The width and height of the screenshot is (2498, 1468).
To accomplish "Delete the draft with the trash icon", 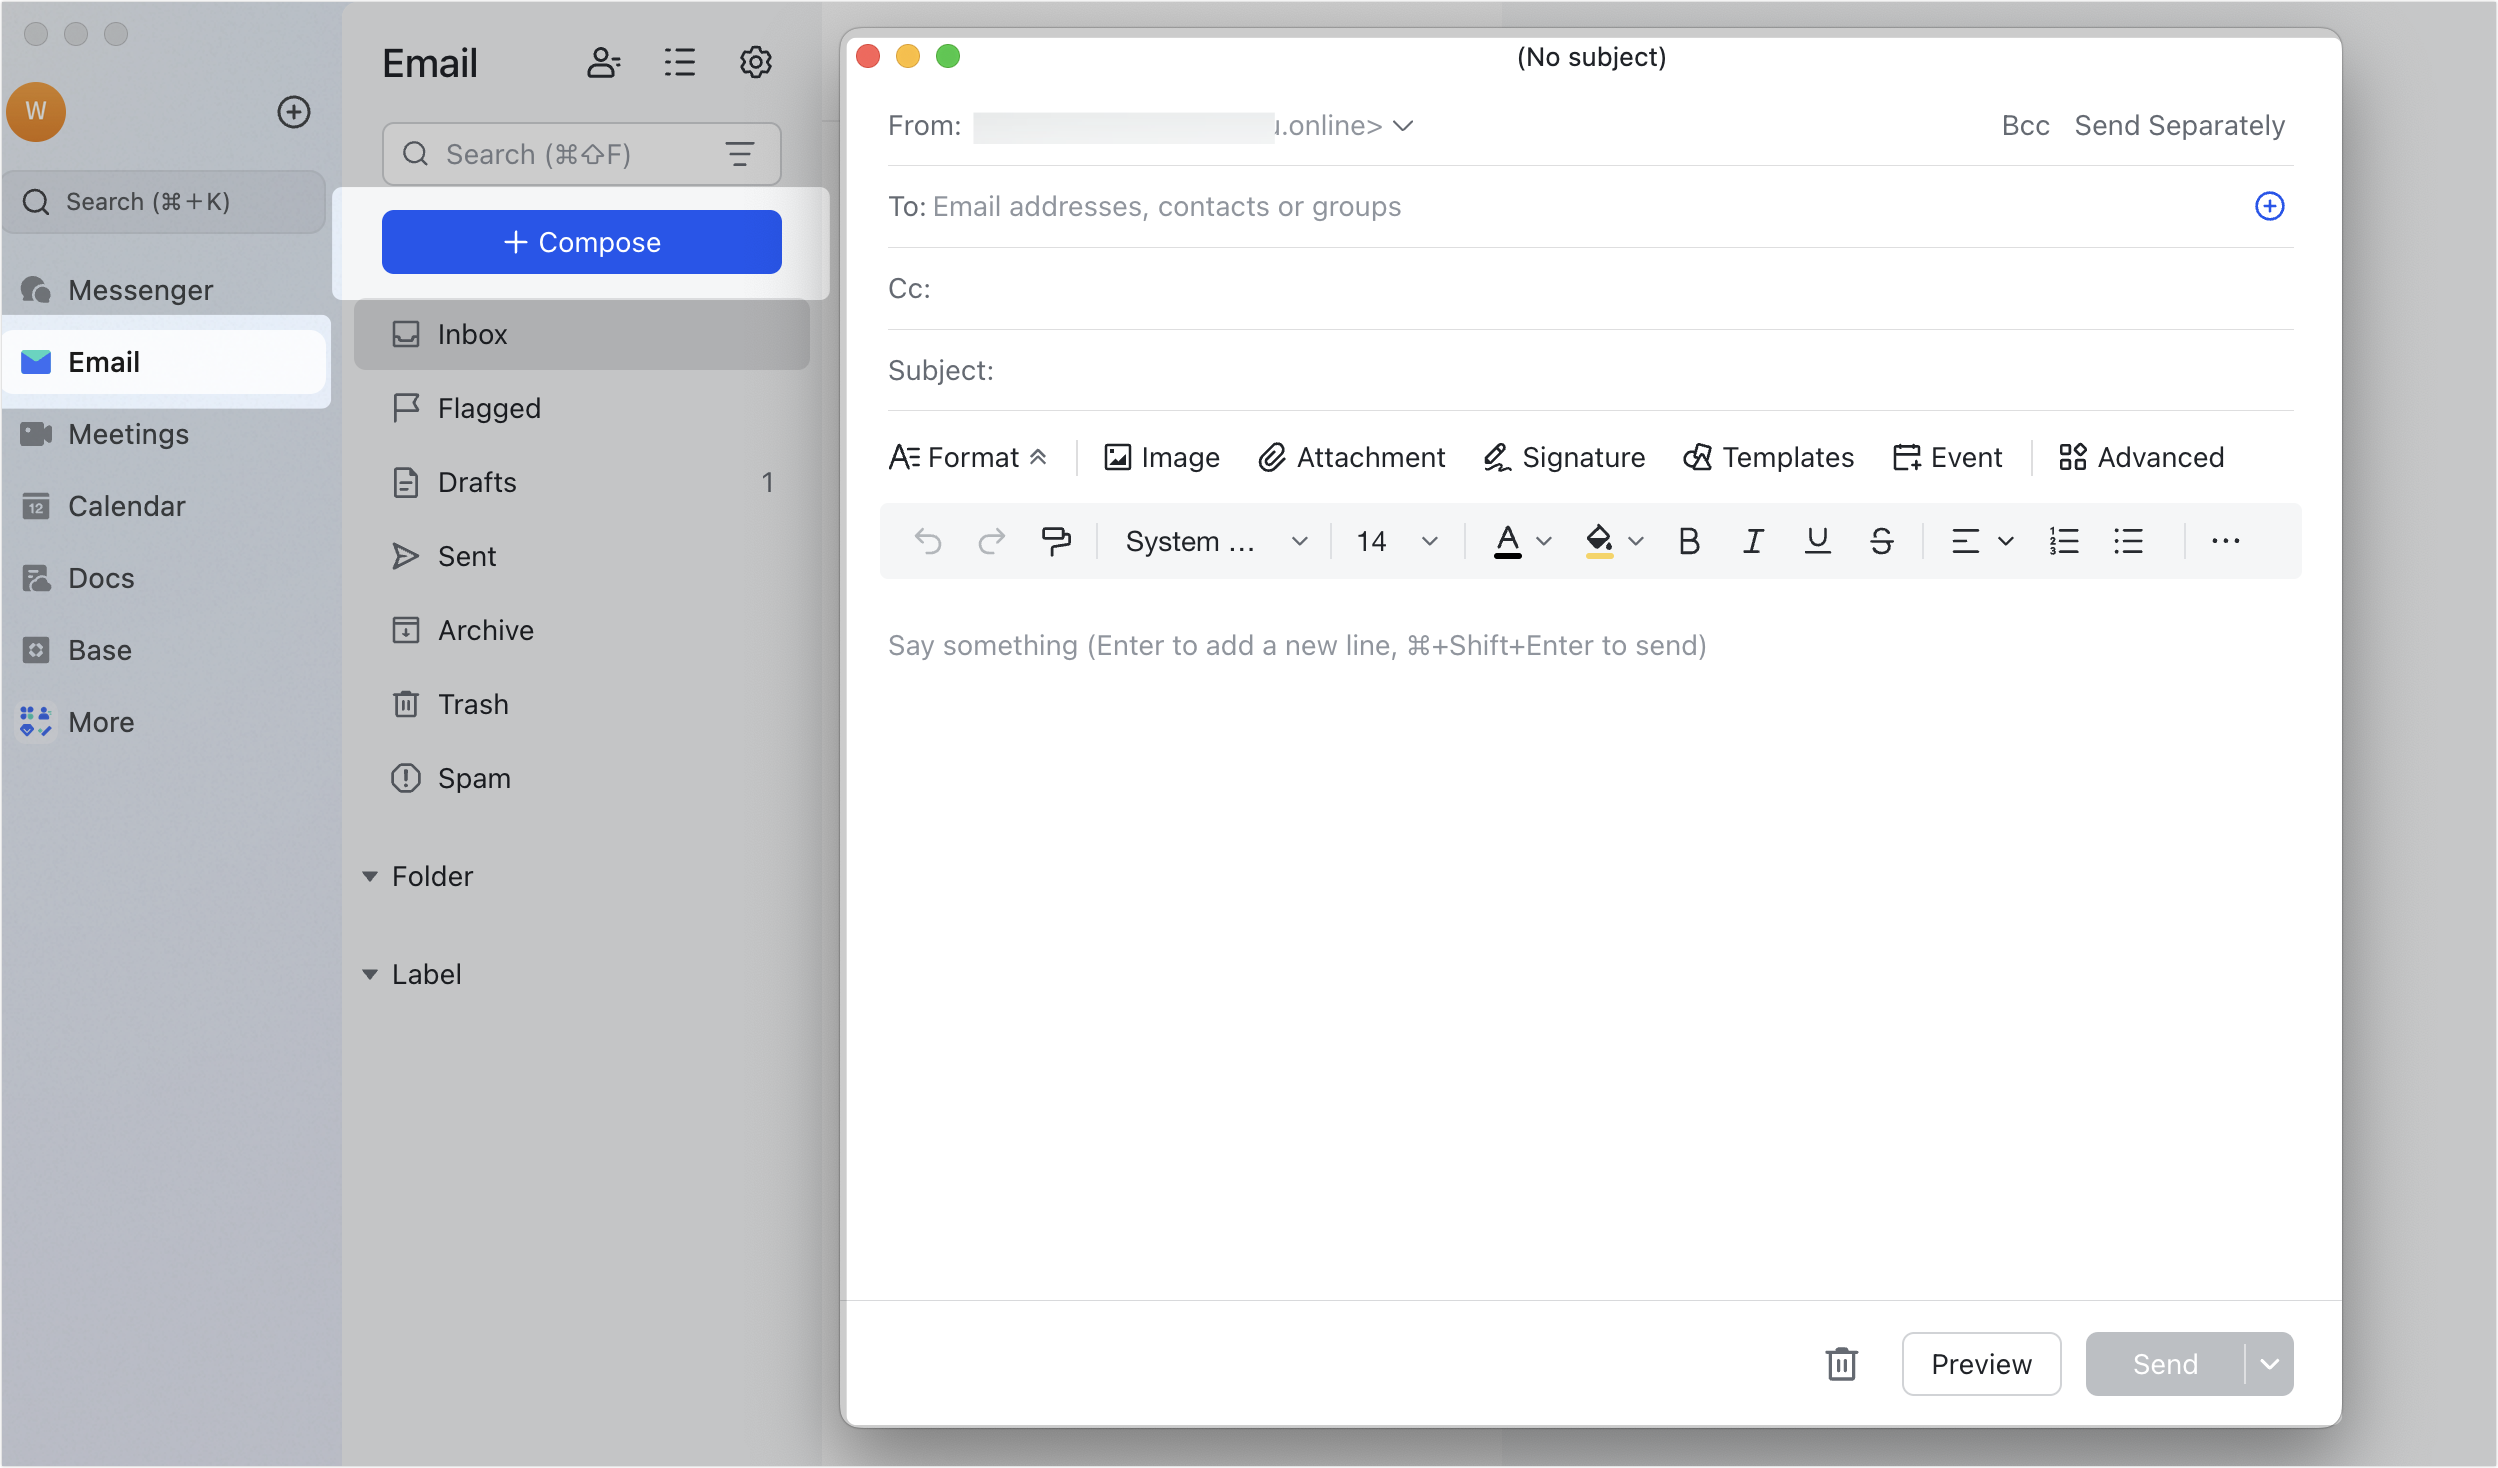I will pyautogui.click(x=1841, y=1363).
